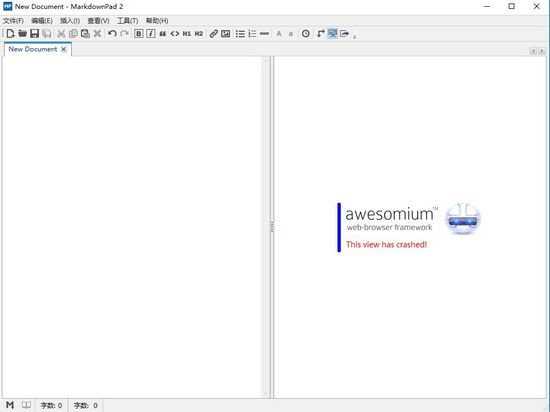The width and height of the screenshot is (550, 412).
Task: Expand the toolbar overflow arrow
Action: coord(355,36)
